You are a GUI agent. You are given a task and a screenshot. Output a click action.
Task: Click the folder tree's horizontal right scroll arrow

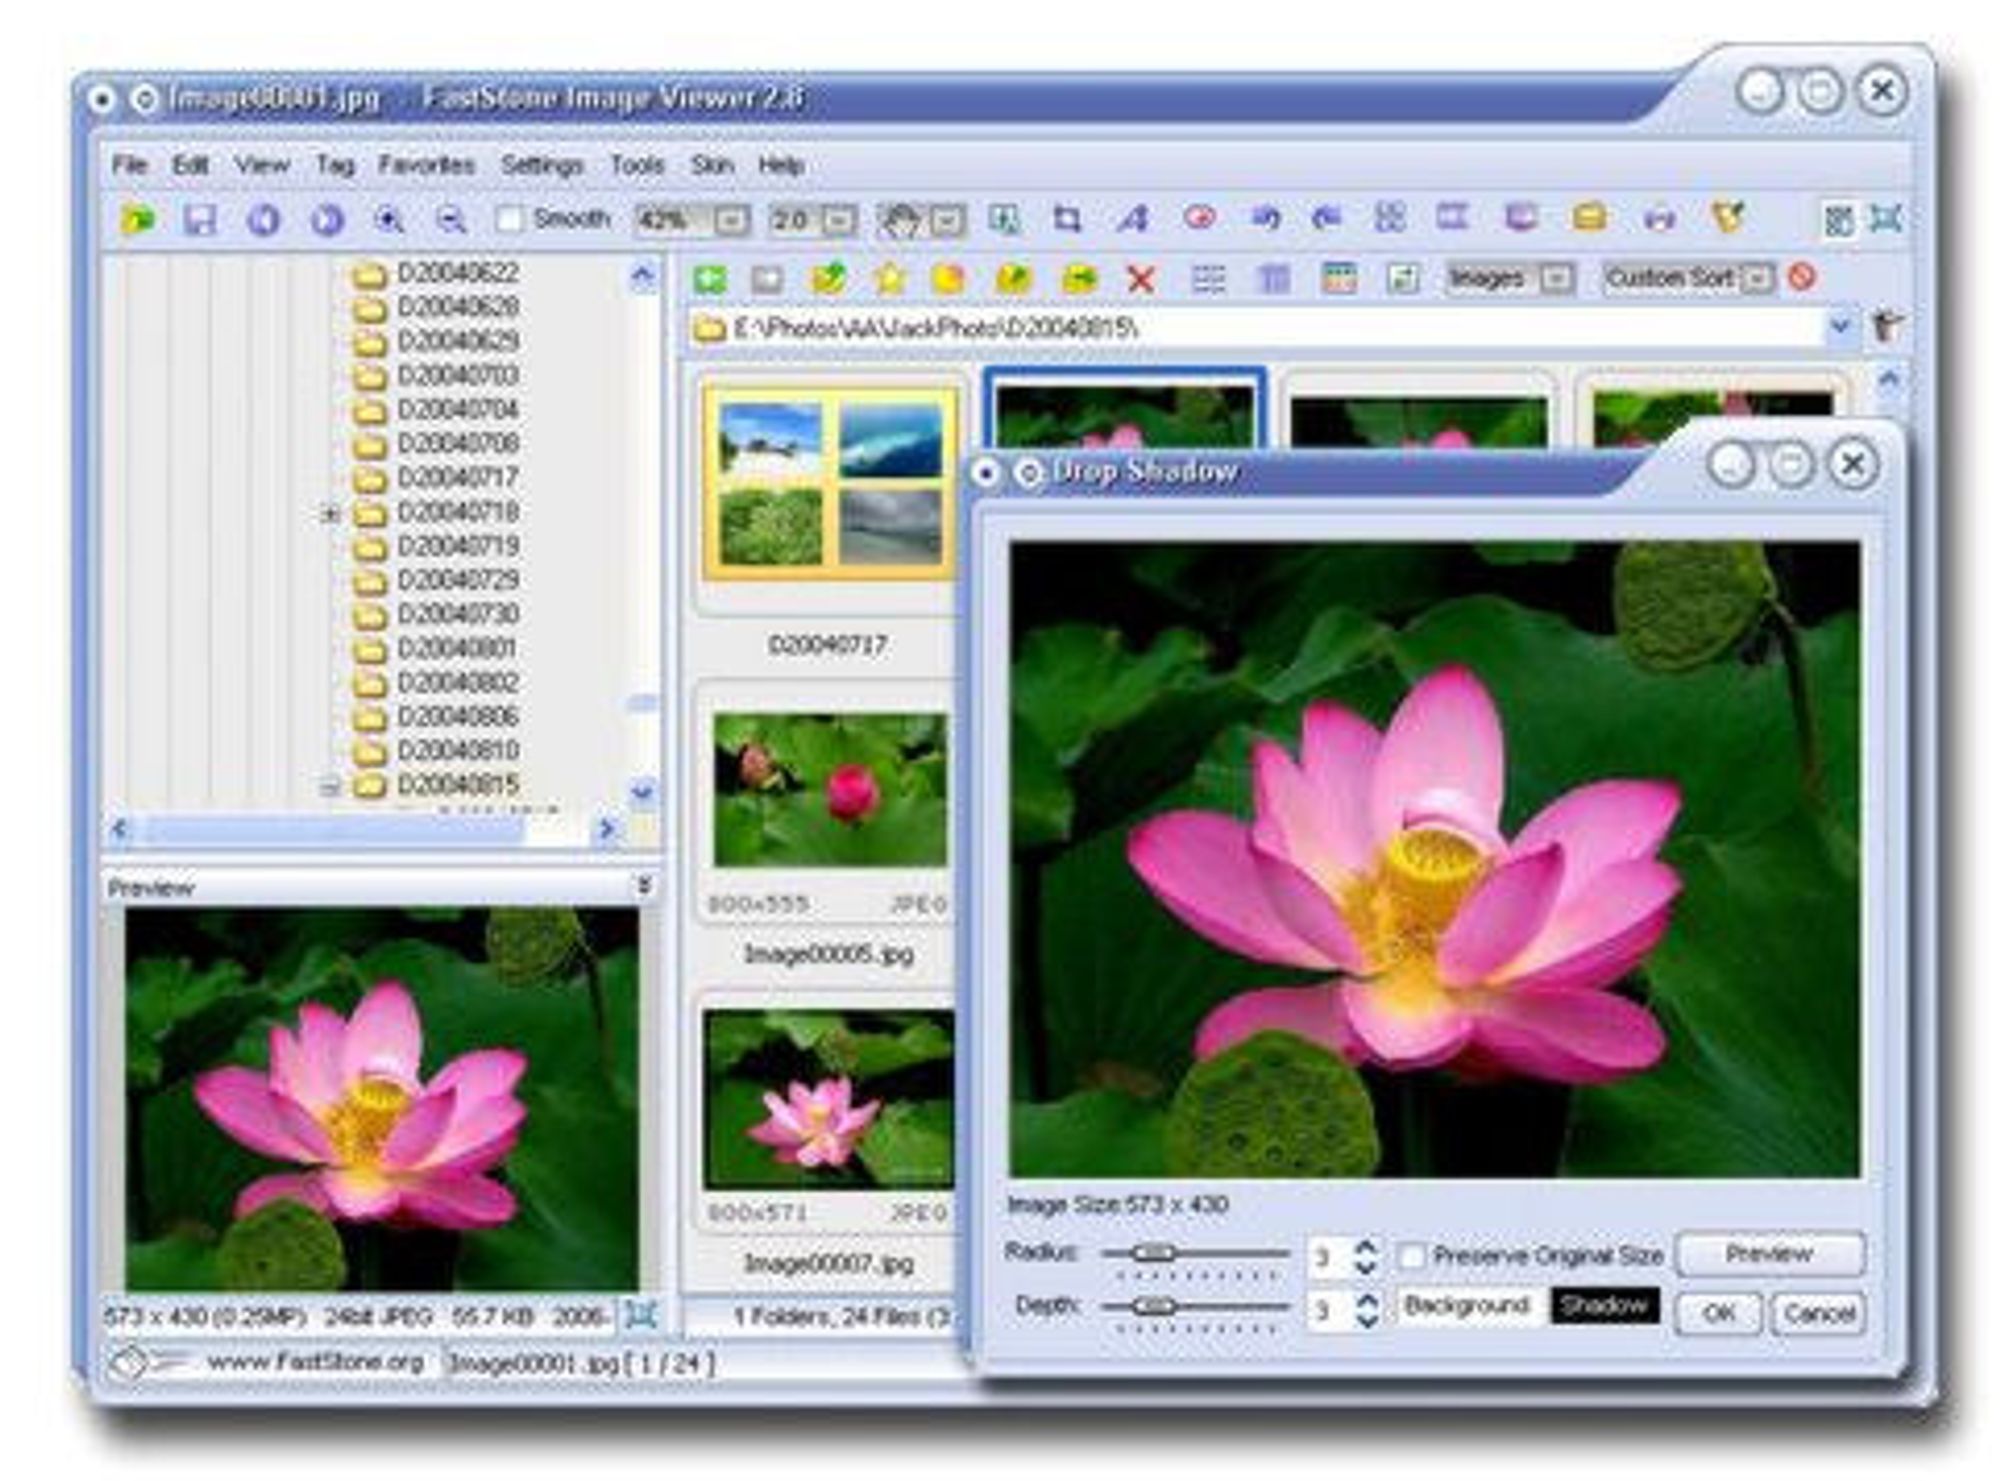(x=606, y=829)
